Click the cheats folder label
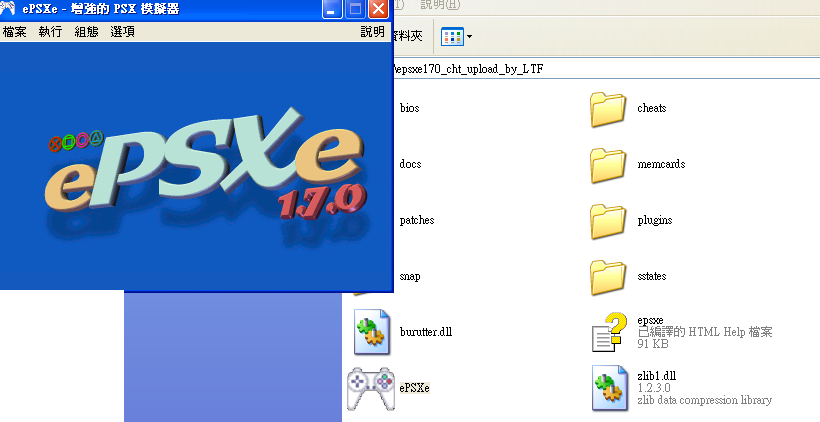The image size is (820, 422). (652, 108)
